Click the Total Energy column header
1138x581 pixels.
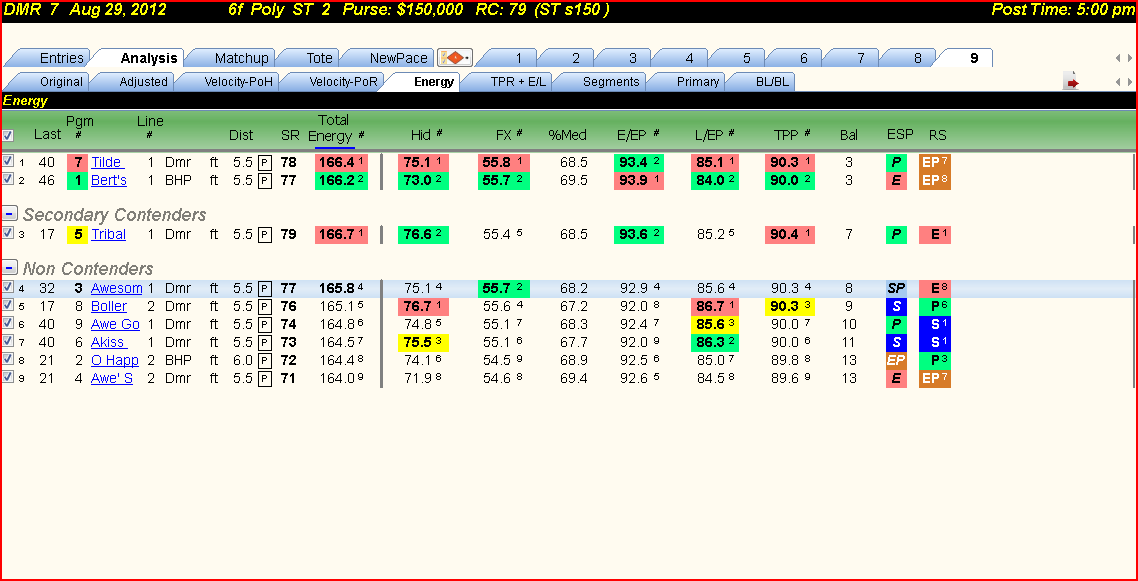334,128
